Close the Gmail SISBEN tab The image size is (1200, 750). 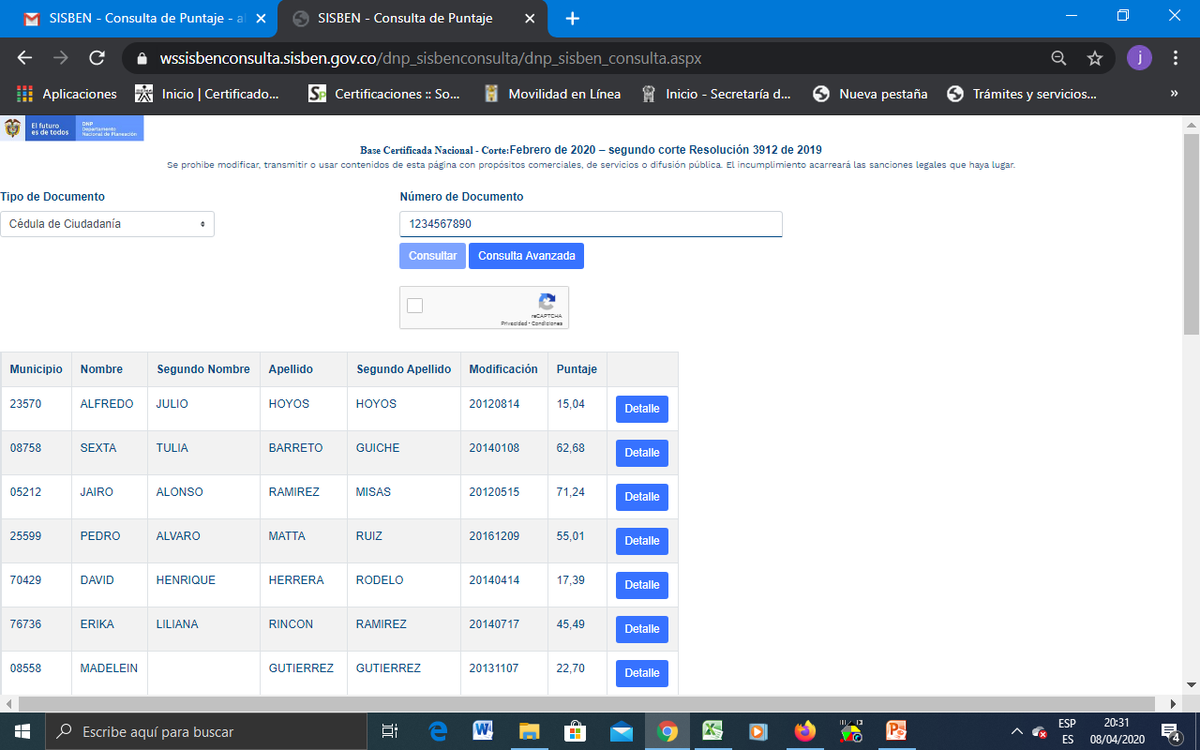pyautogui.click(x=260, y=18)
